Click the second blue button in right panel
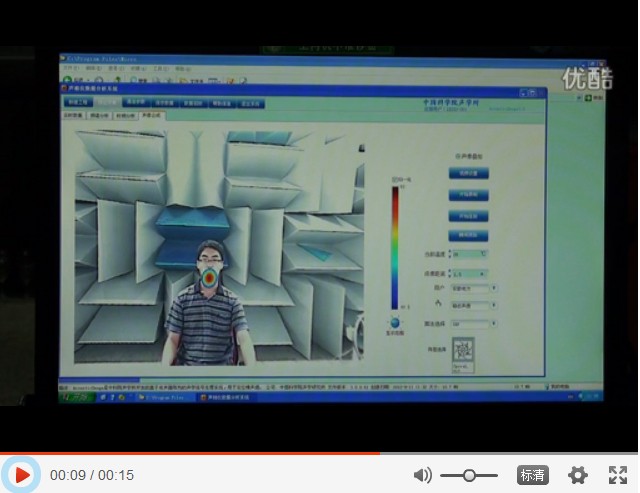 tap(469, 194)
